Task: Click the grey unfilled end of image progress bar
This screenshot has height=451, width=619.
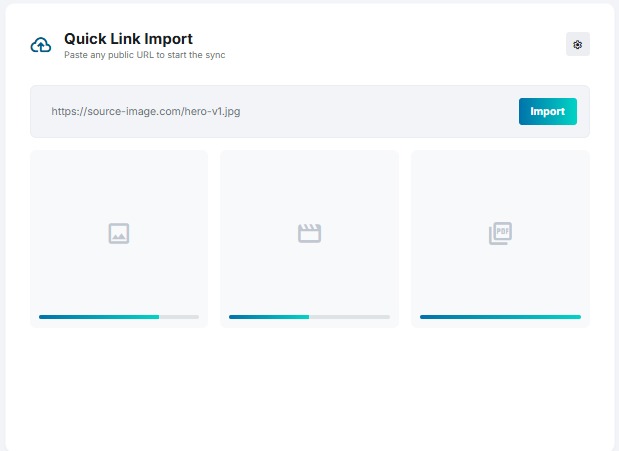Action: [x=179, y=317]
